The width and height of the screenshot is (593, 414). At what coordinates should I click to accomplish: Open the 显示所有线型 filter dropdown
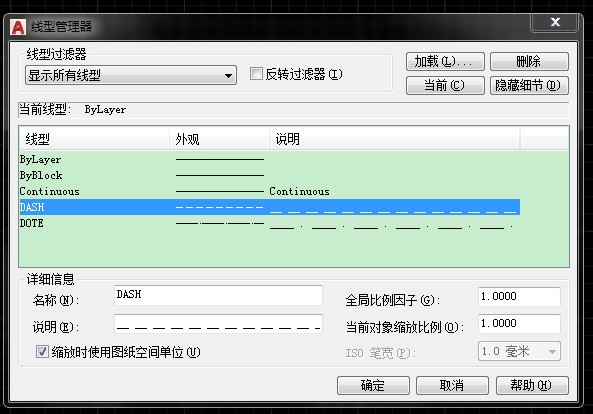pos(131,75)
